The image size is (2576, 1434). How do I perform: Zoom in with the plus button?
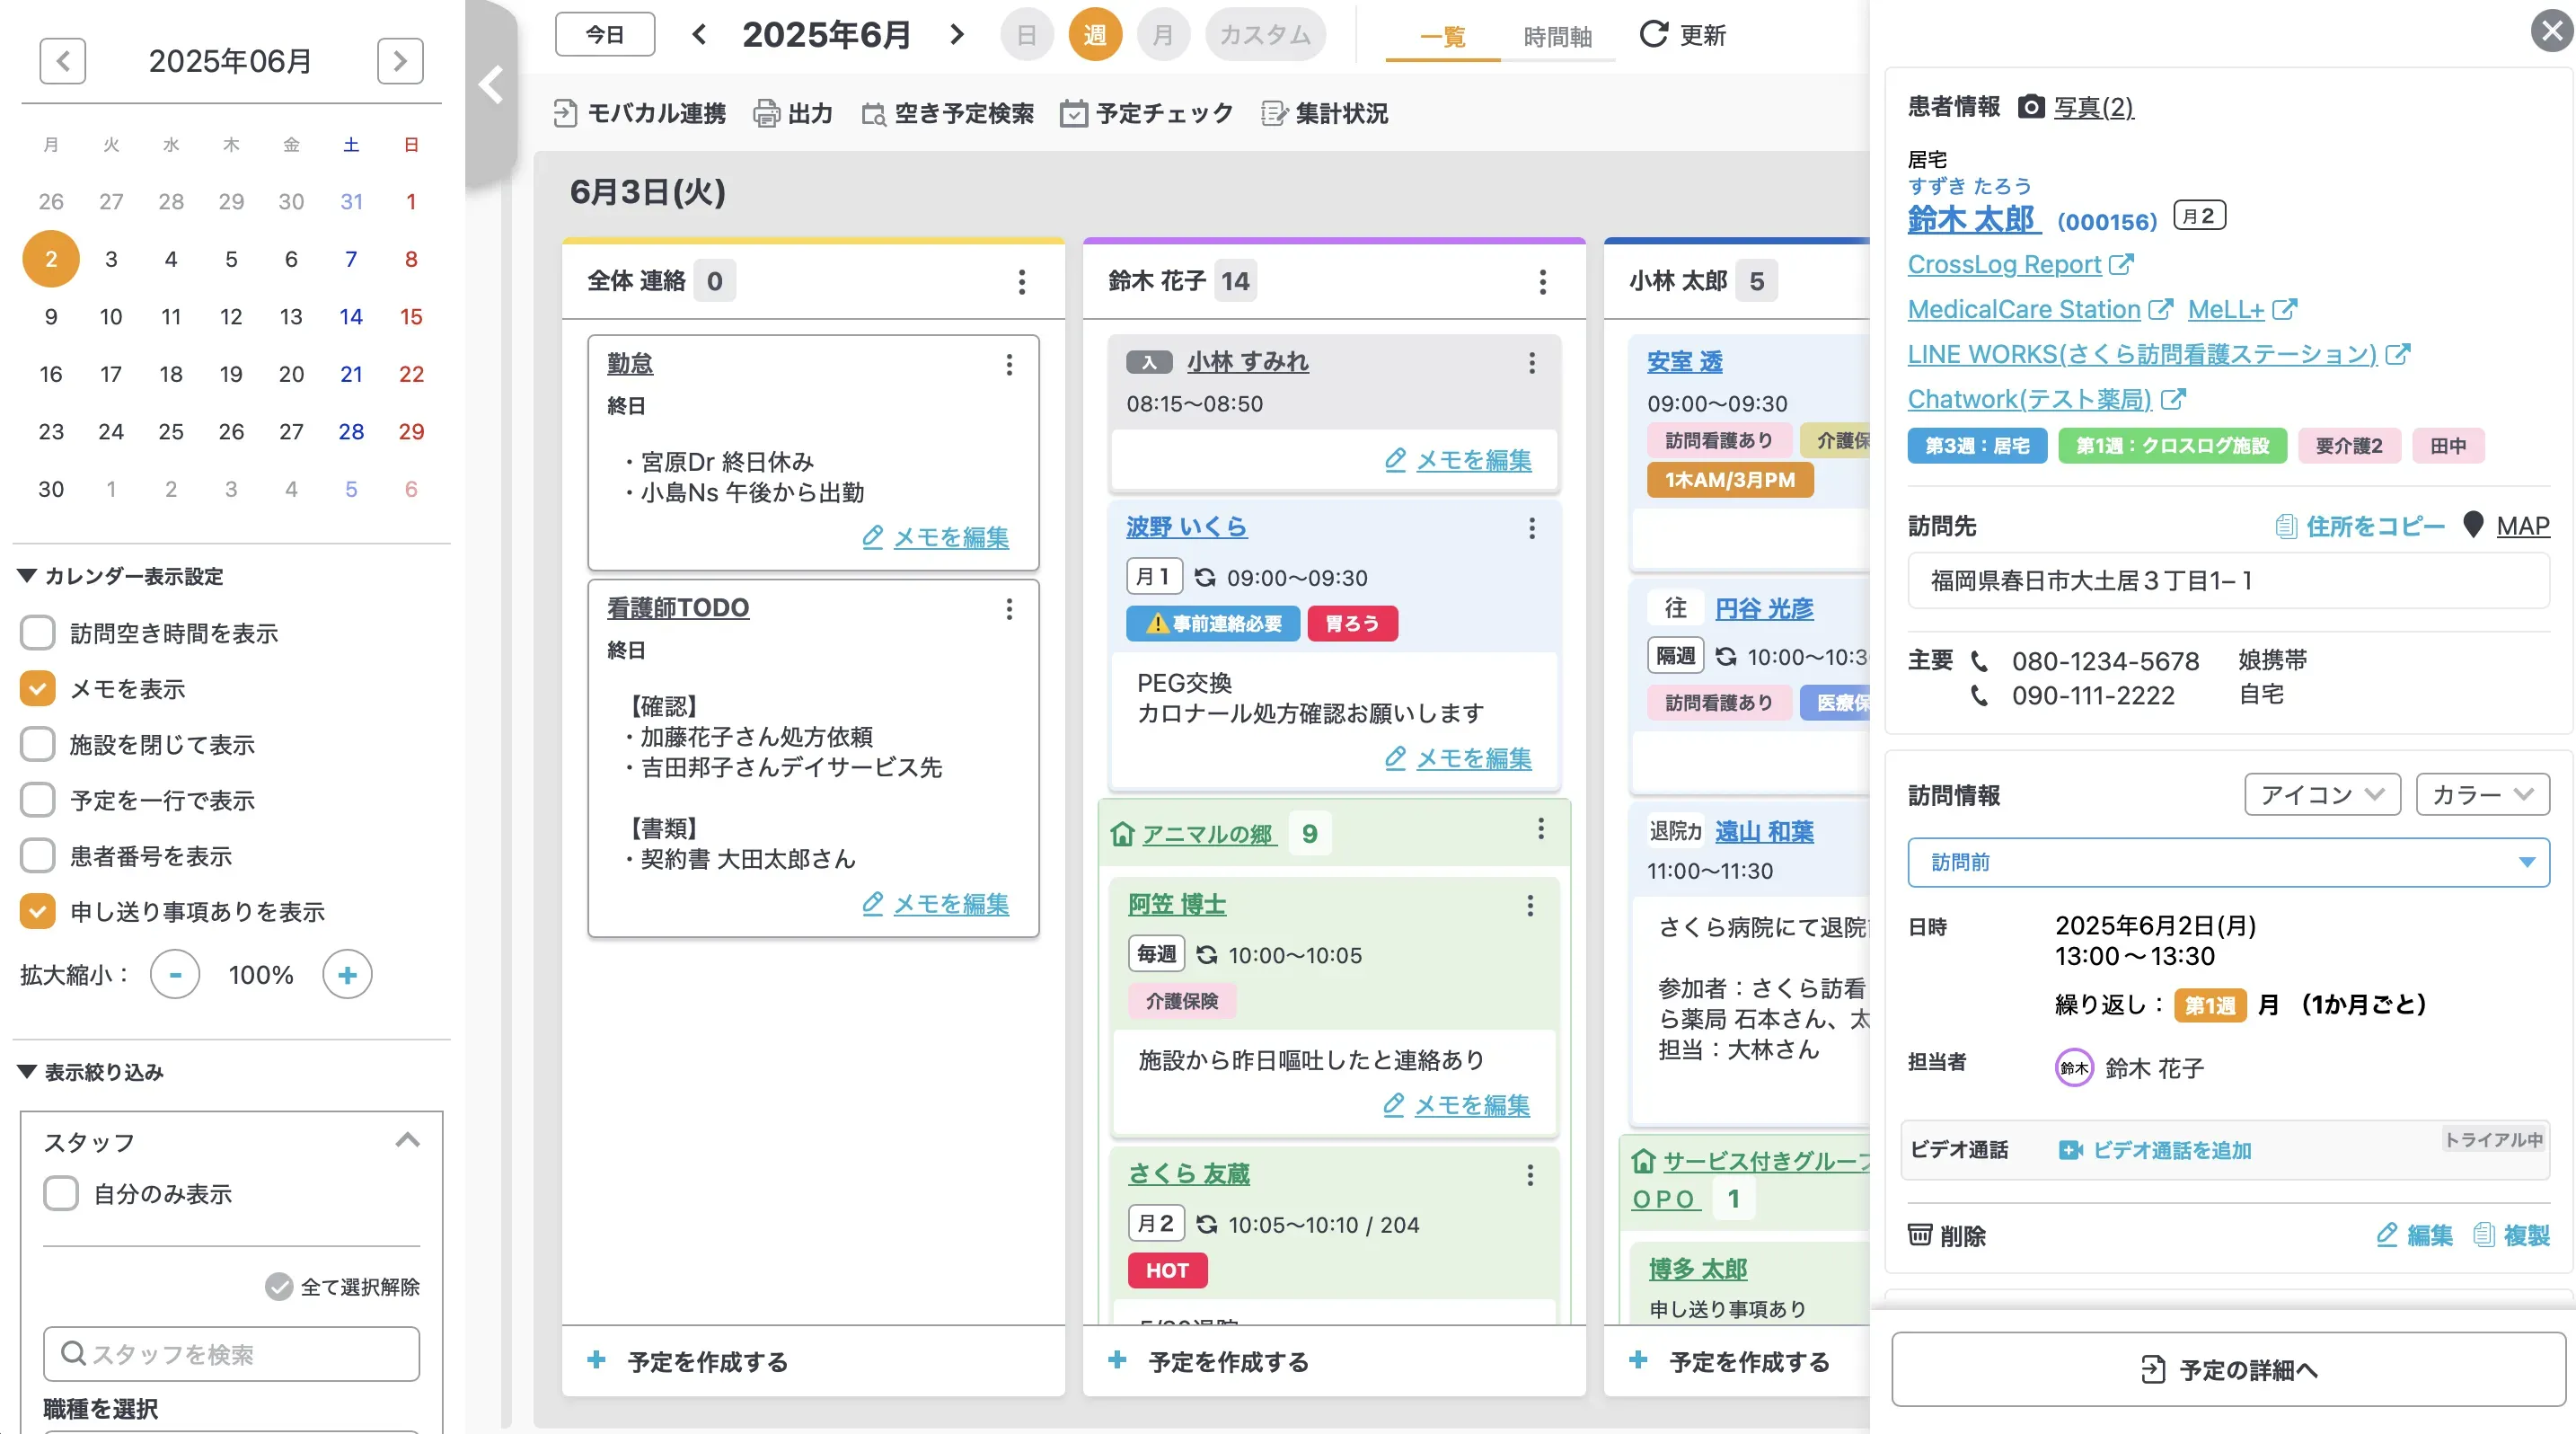[347, 975]
